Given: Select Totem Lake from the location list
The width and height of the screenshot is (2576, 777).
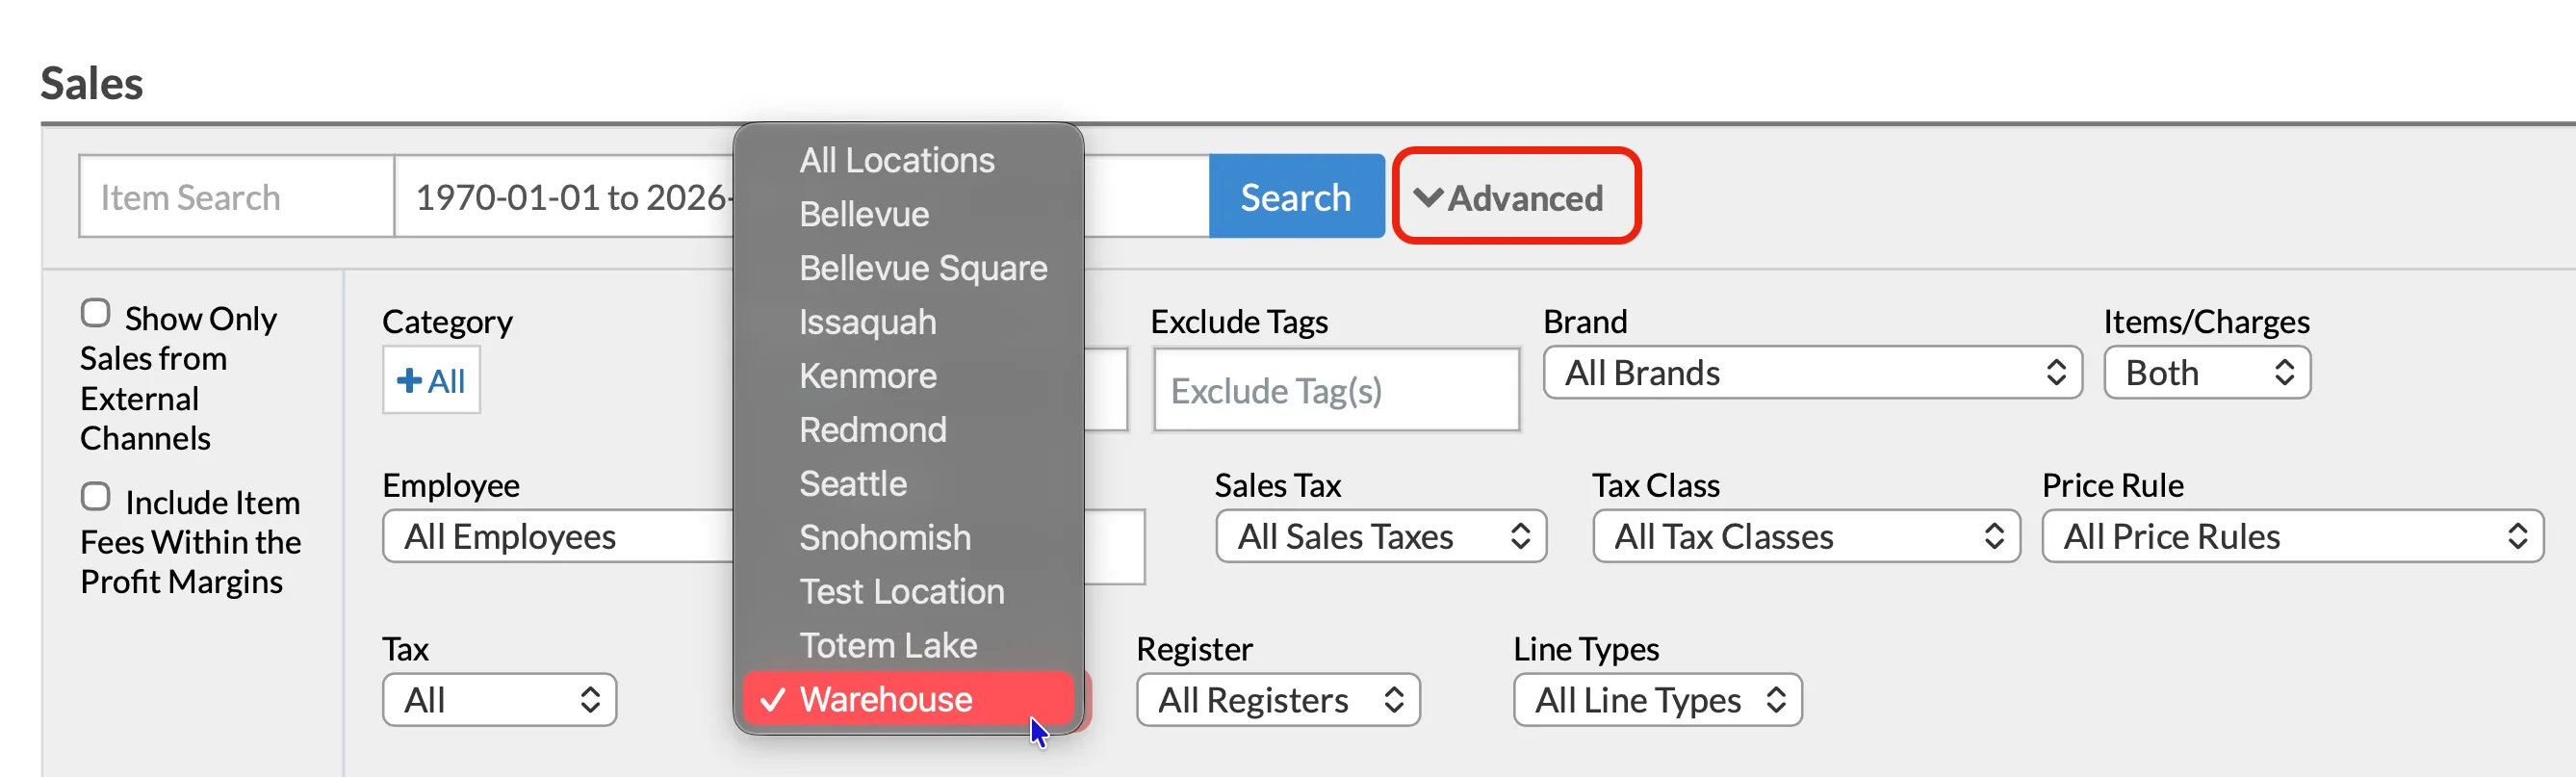Looking at the screenshot, I should pos(908,646).
